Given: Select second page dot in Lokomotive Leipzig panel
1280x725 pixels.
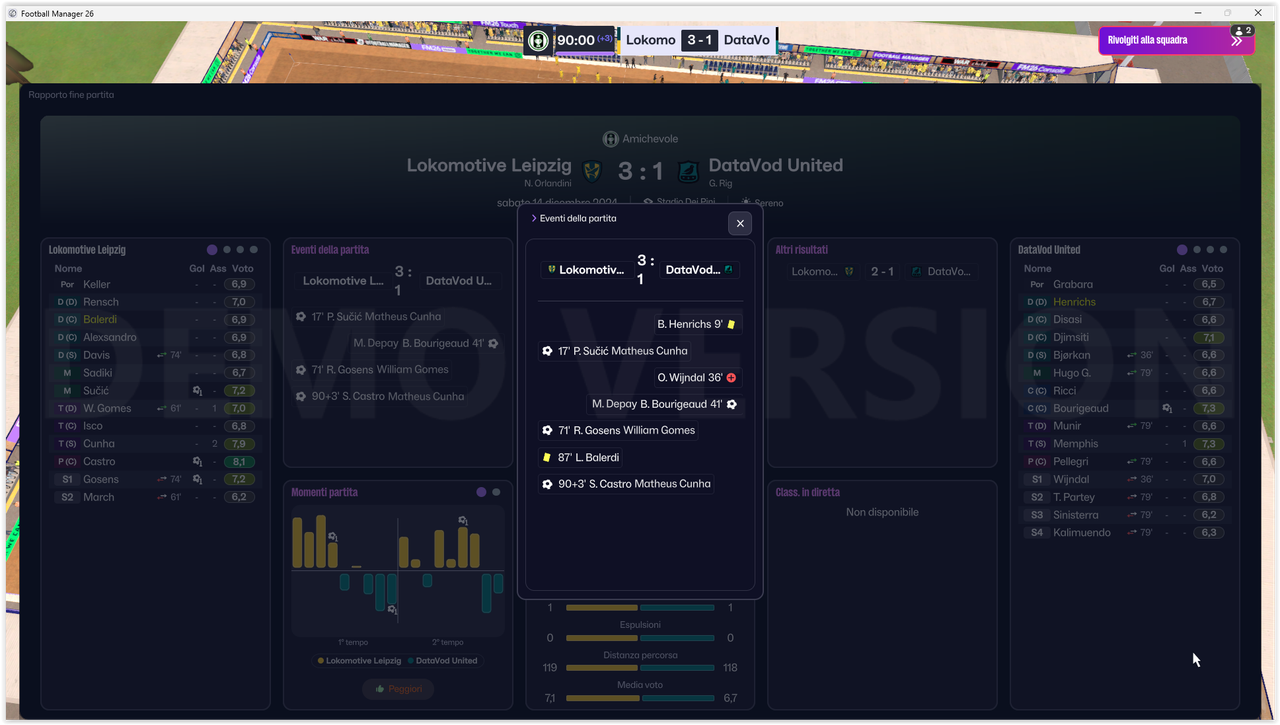Looking at the screenshot, I should (227, 250).
